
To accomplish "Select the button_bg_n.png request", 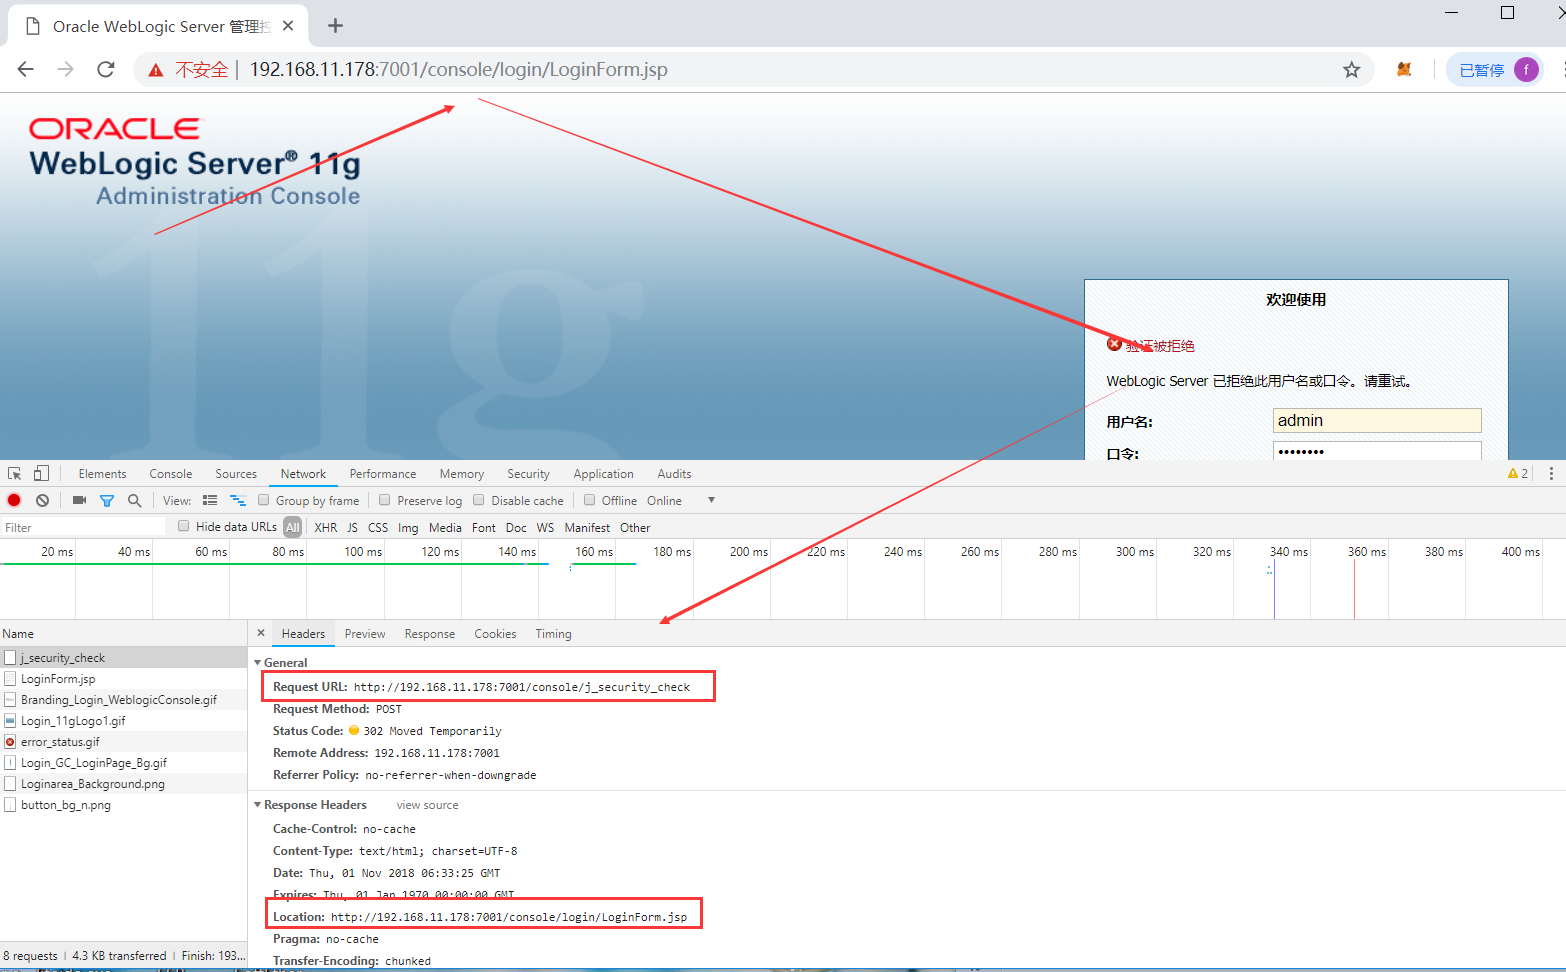I will coord(124,804).
